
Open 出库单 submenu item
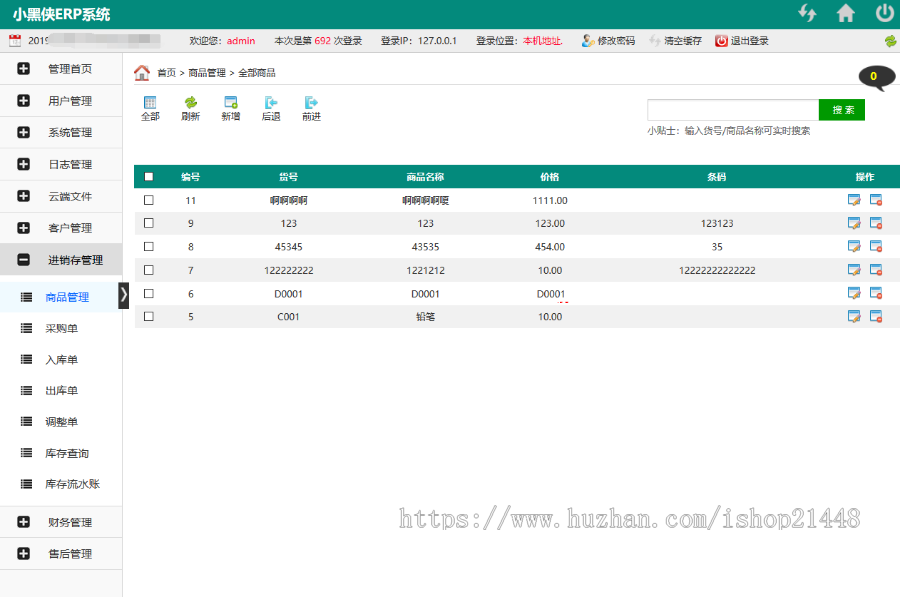click(x=61, y=391)
